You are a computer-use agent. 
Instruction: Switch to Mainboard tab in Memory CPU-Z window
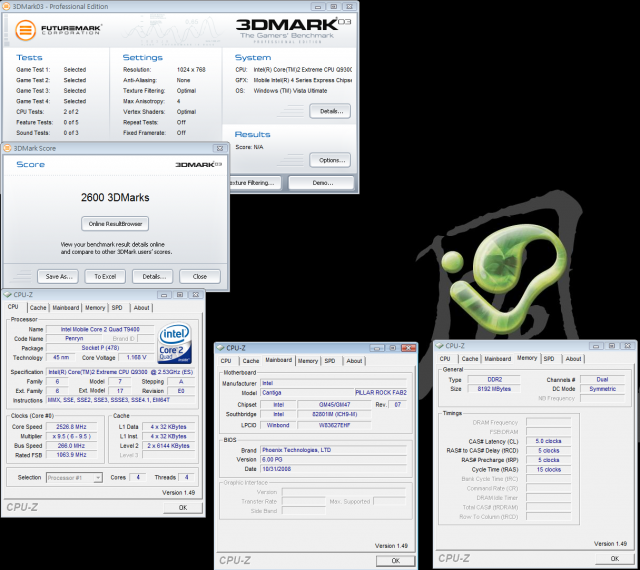click(x=498, y=358)
